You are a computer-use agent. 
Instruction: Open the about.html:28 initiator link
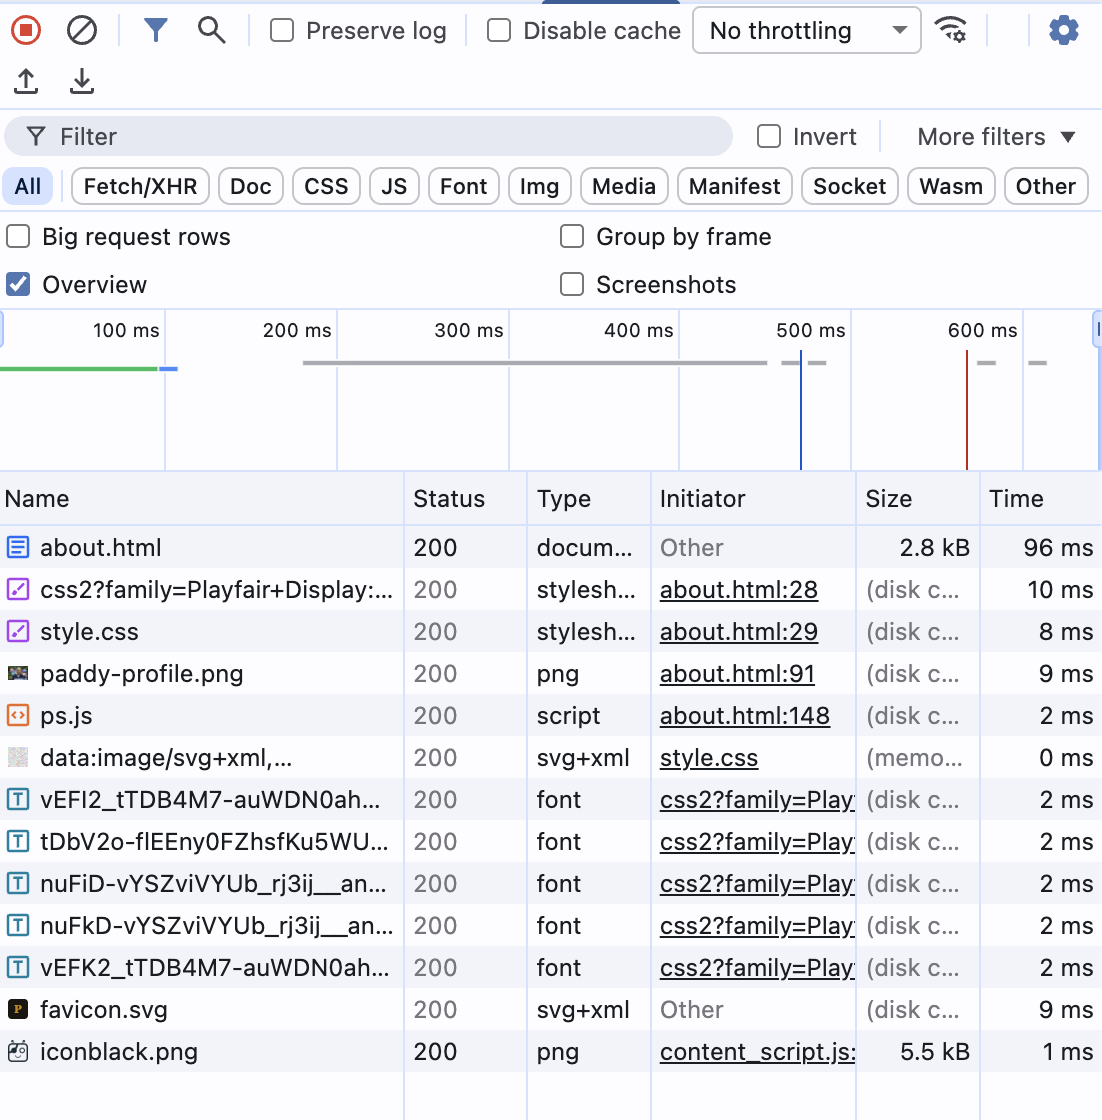[x=738, y=589]
